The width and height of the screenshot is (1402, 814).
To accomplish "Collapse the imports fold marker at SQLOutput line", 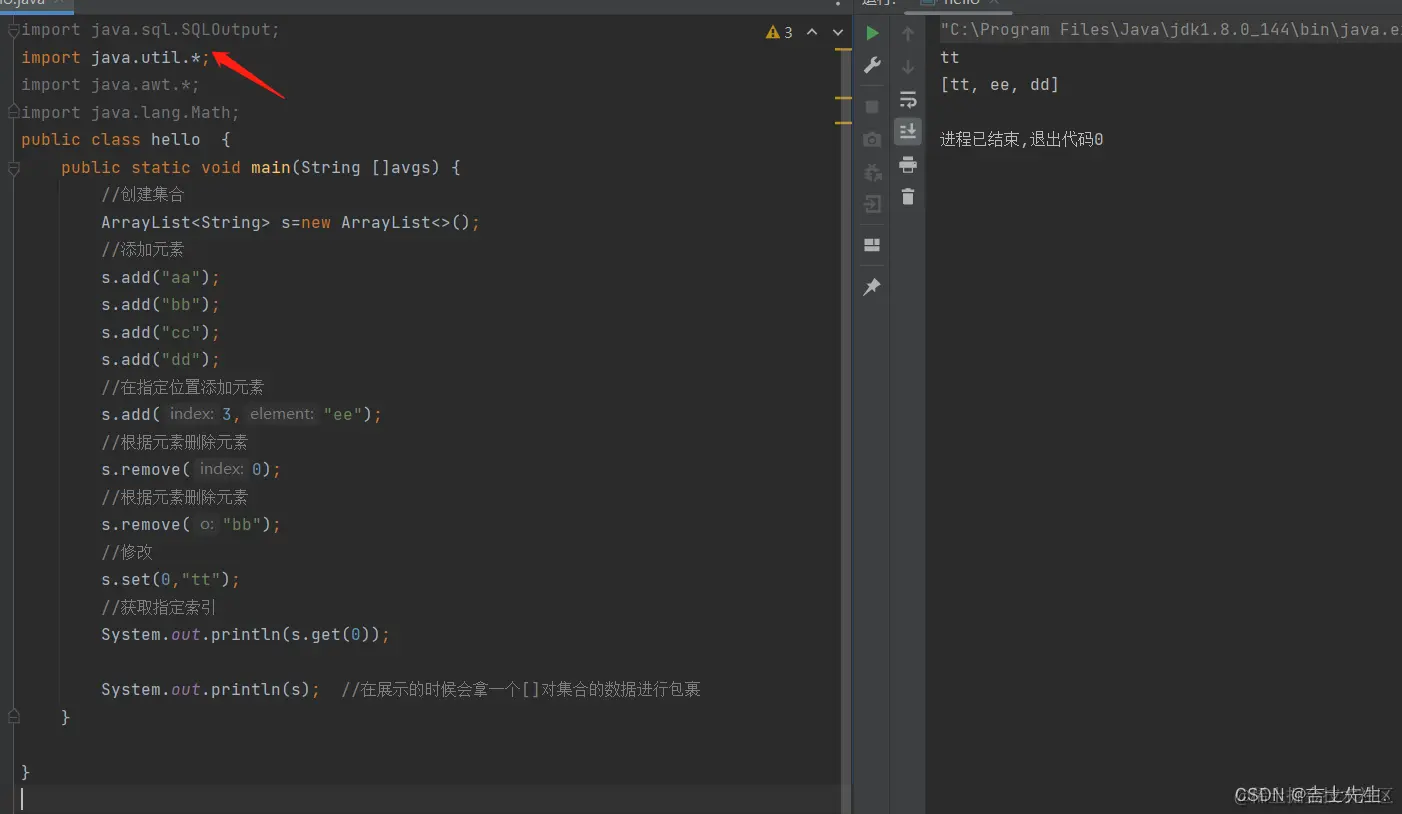I will [13, 30].
